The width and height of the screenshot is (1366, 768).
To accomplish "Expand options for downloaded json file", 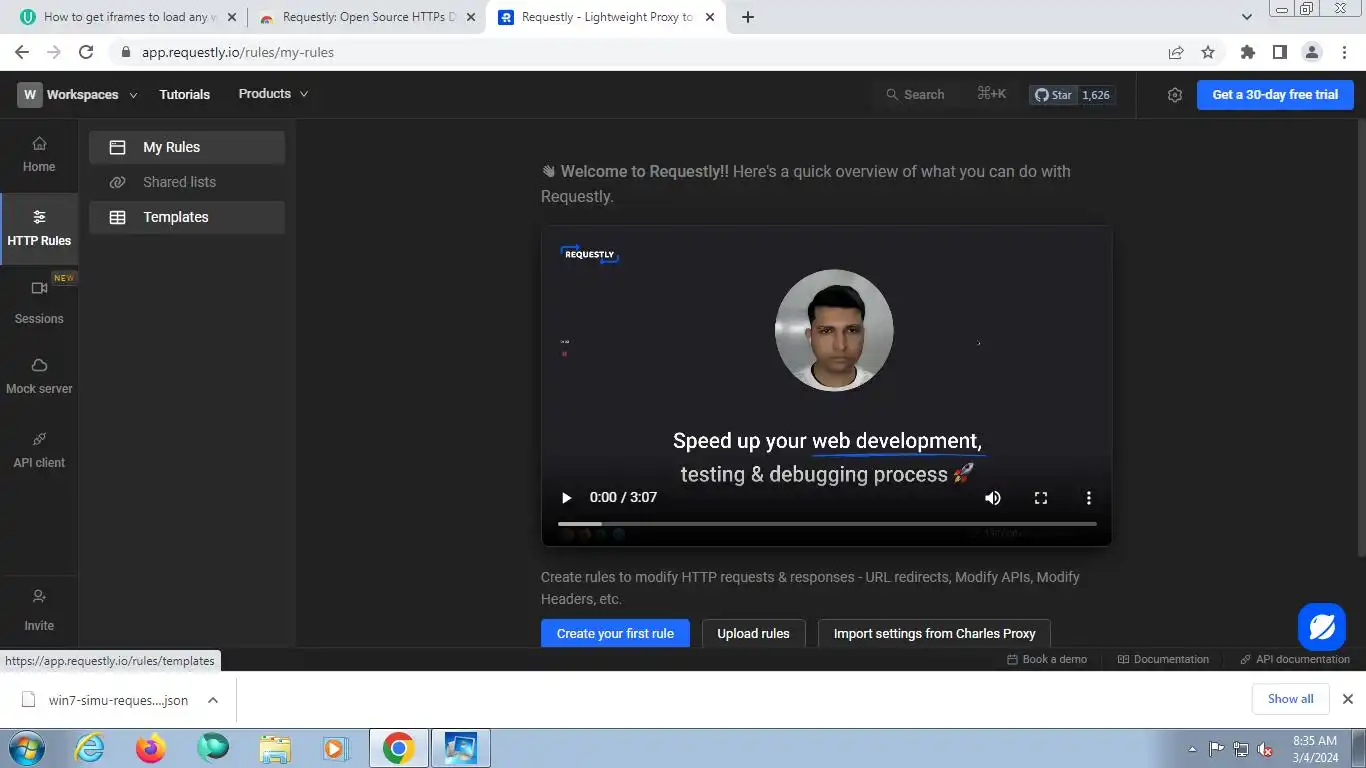I will (x=213, y=700).
